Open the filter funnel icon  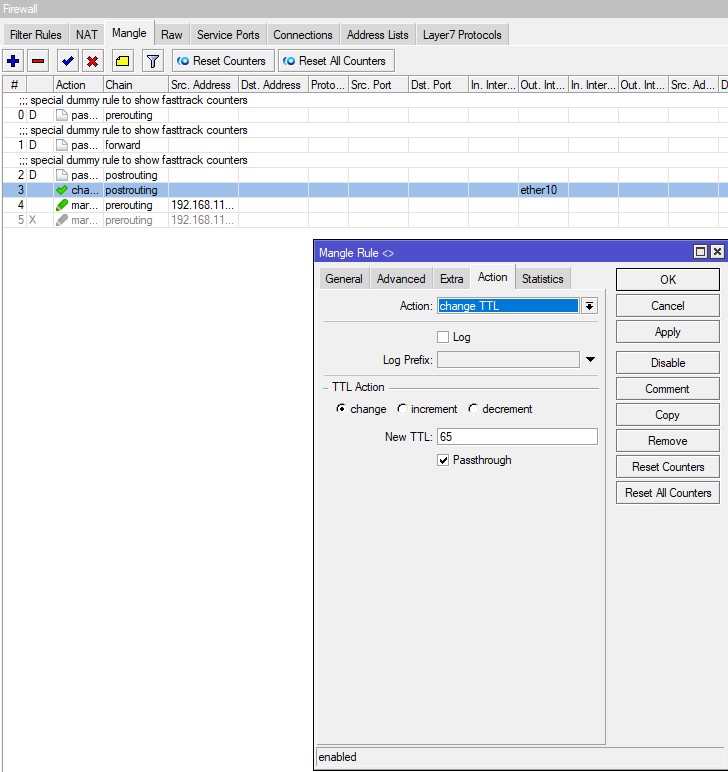(x=153, y=61)
